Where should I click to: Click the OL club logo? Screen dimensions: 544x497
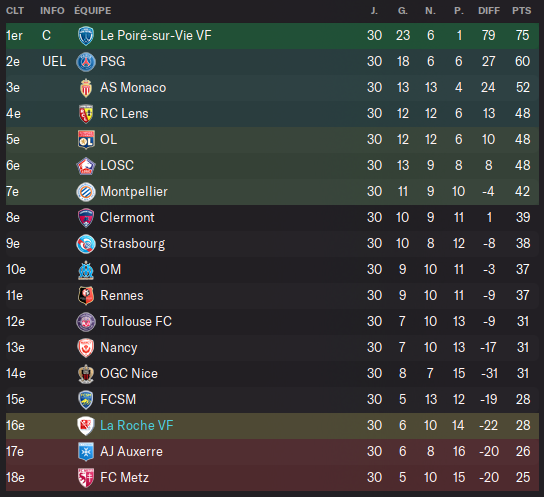86,140
